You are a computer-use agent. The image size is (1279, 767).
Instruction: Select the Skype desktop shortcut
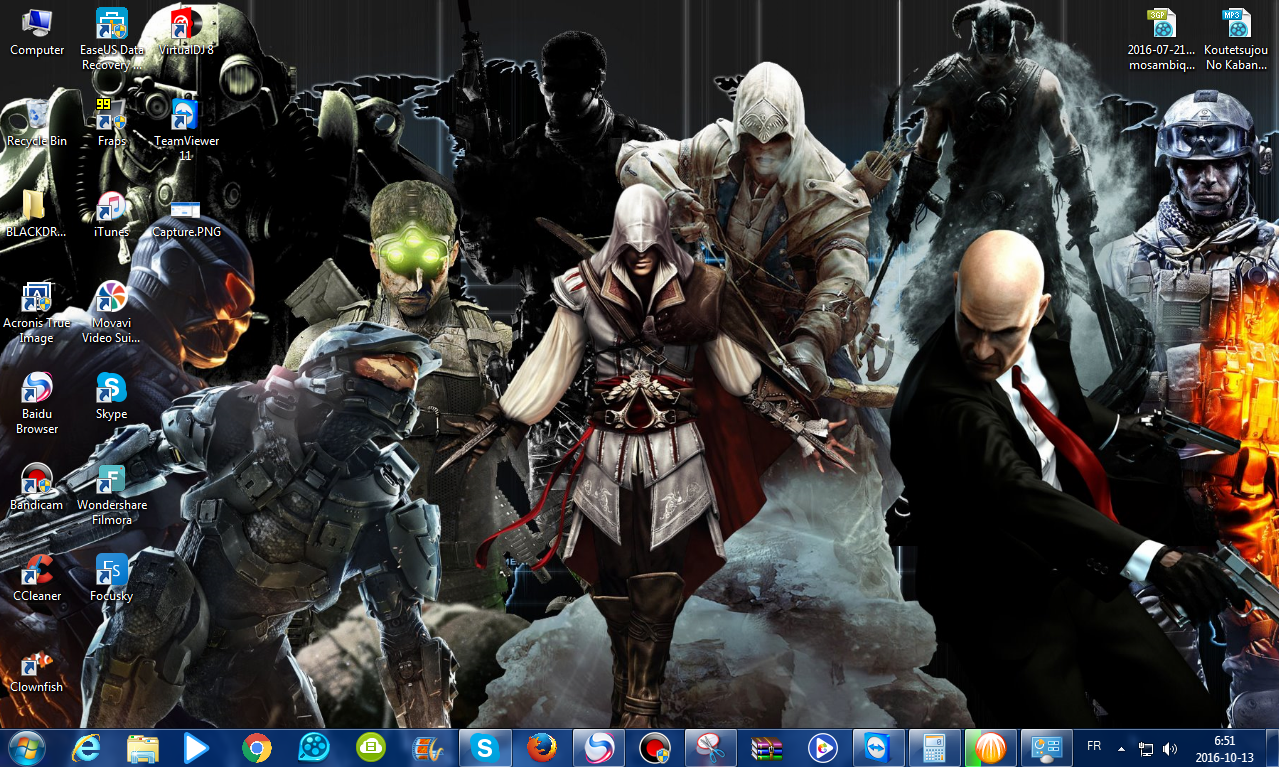112,396
